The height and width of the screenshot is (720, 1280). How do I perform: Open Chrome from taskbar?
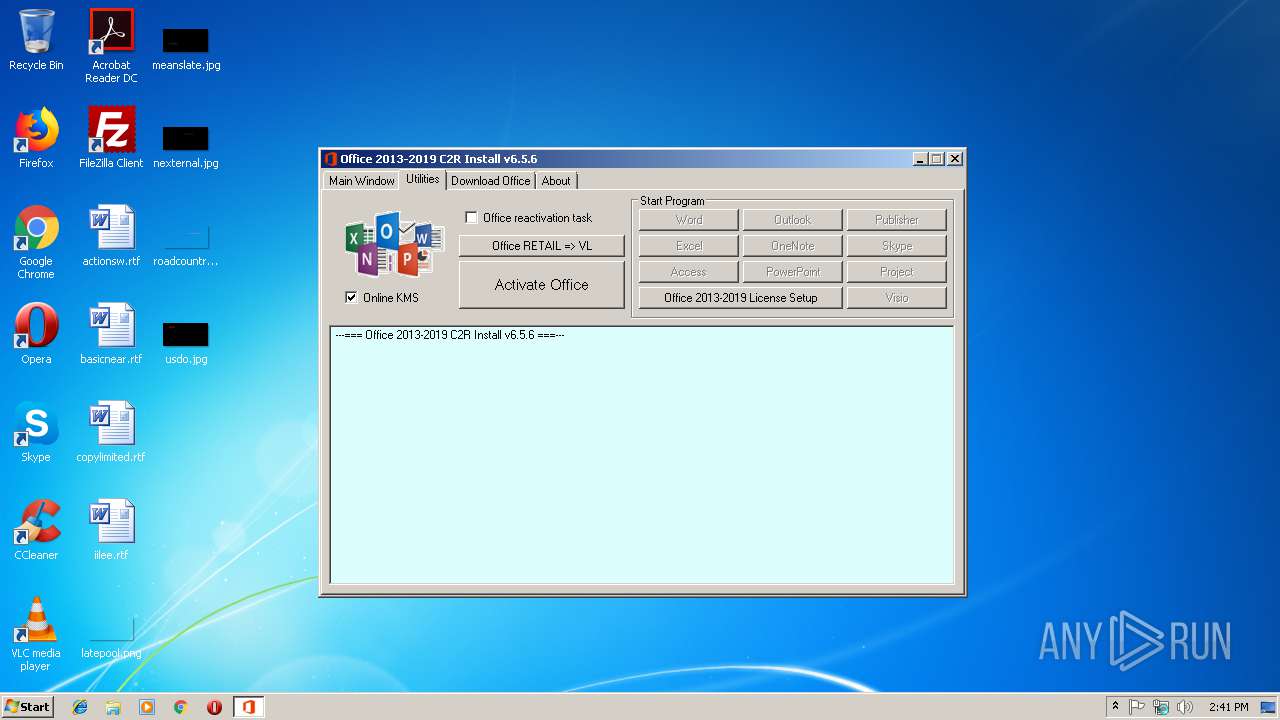pos(181,707)
